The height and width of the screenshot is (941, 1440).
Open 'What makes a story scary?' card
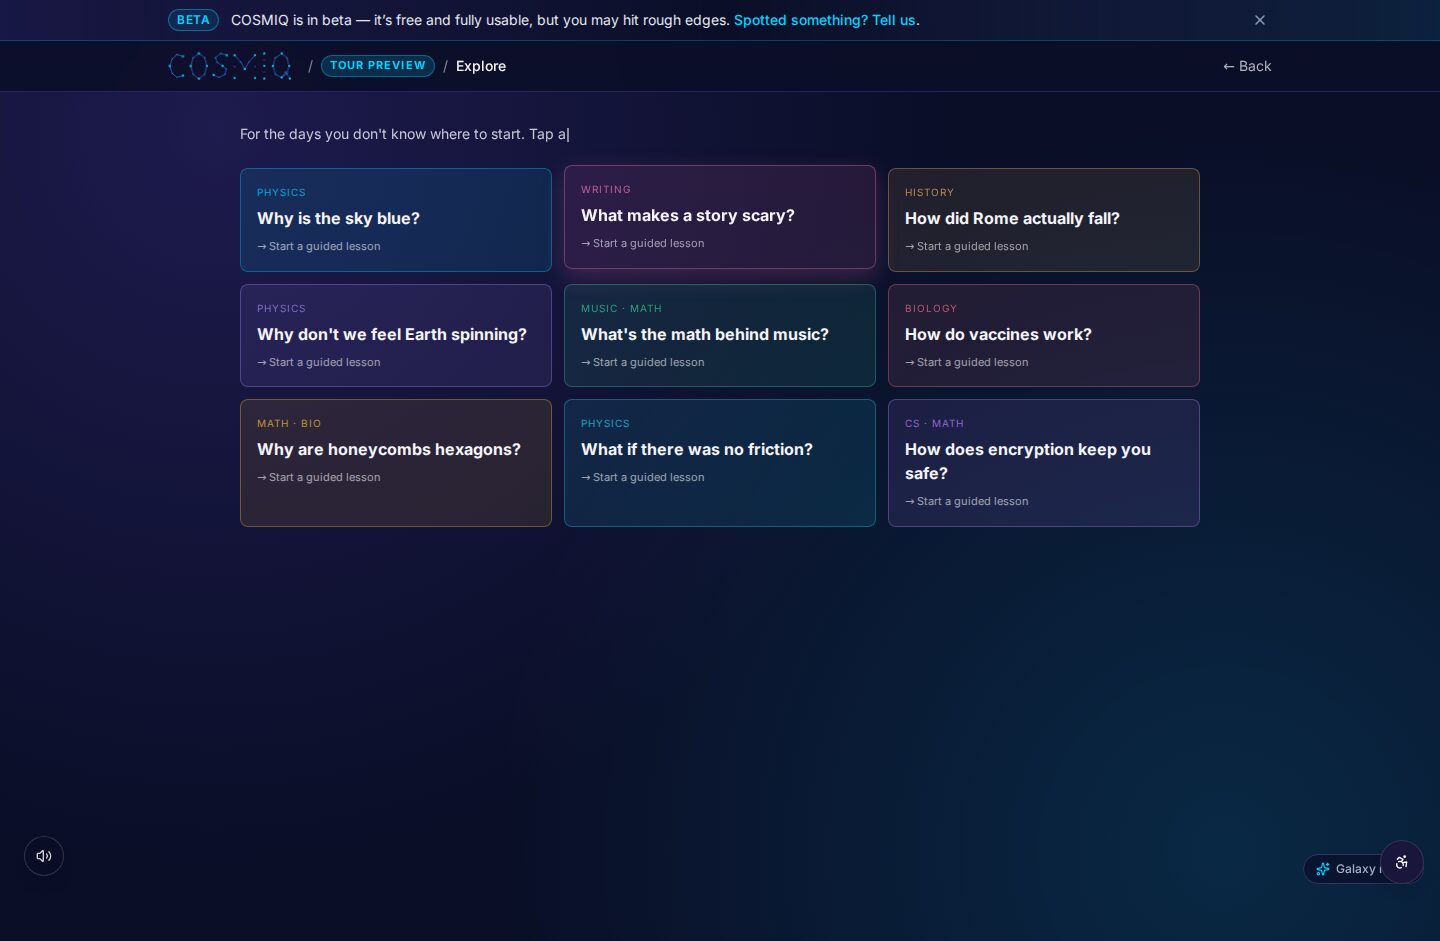point(720,217)
